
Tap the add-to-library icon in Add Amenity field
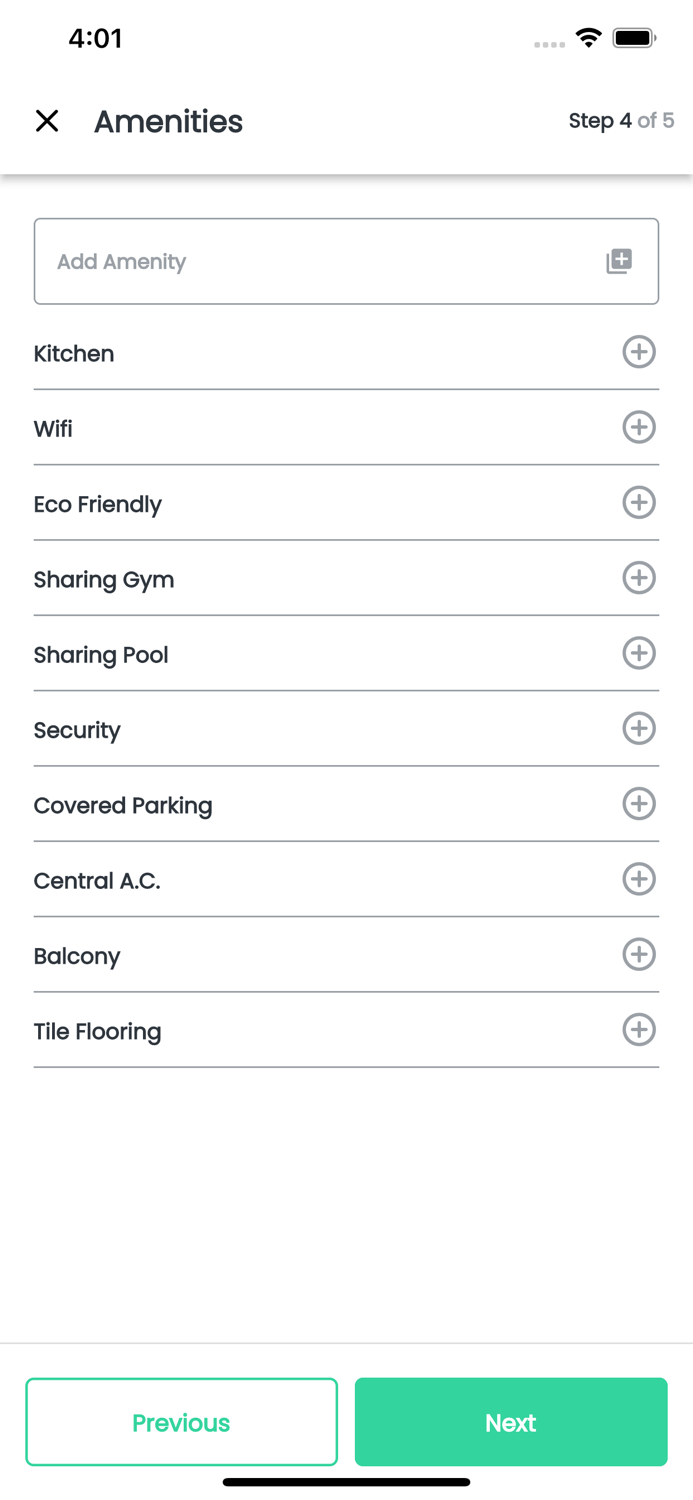pos(619,261)
